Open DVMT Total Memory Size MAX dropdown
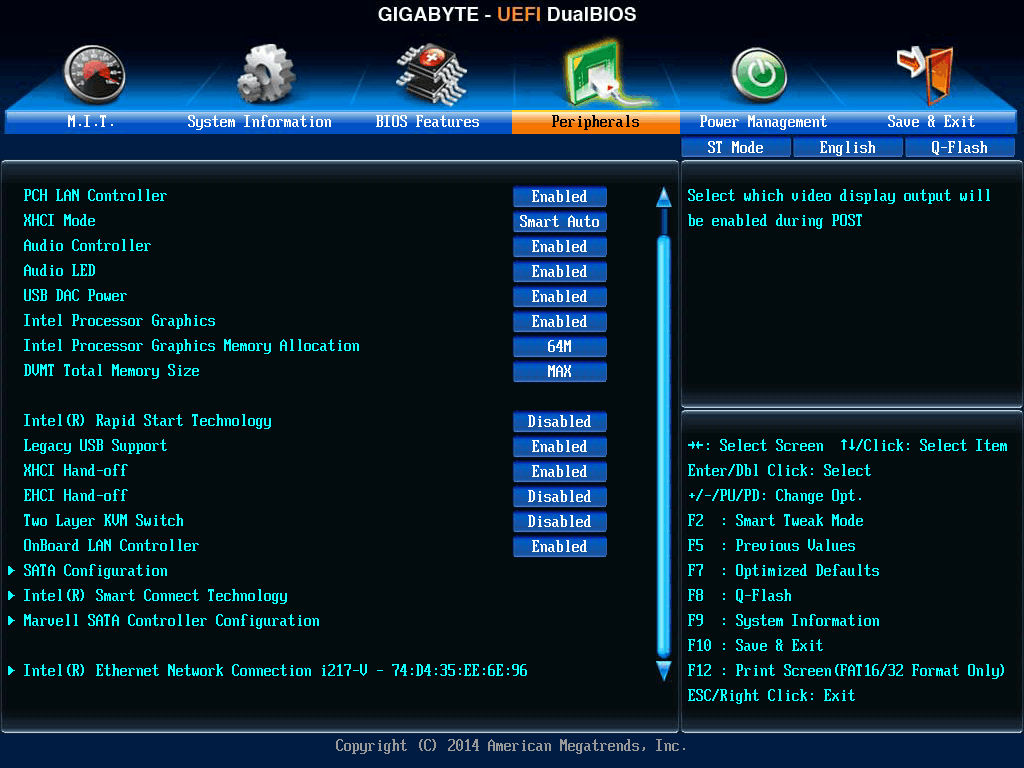The width and height of the screenshot is (1024, 768). click(x=560, y=372)
